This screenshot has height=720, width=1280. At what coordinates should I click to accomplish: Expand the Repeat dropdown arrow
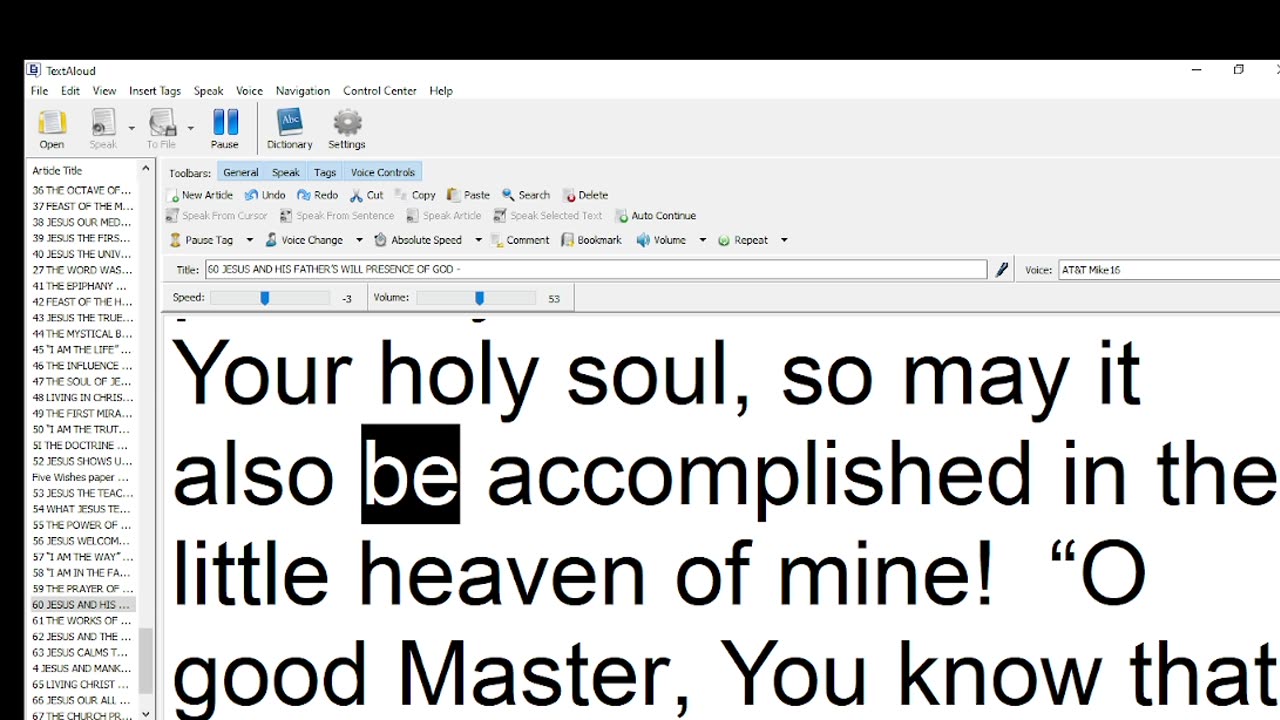tap(784, 240)
